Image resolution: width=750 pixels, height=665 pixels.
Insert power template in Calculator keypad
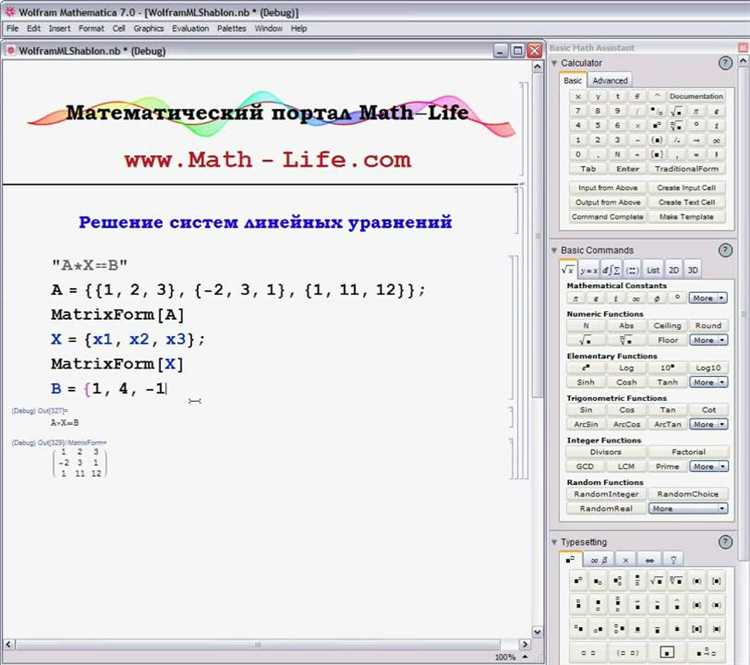[657, 126]
